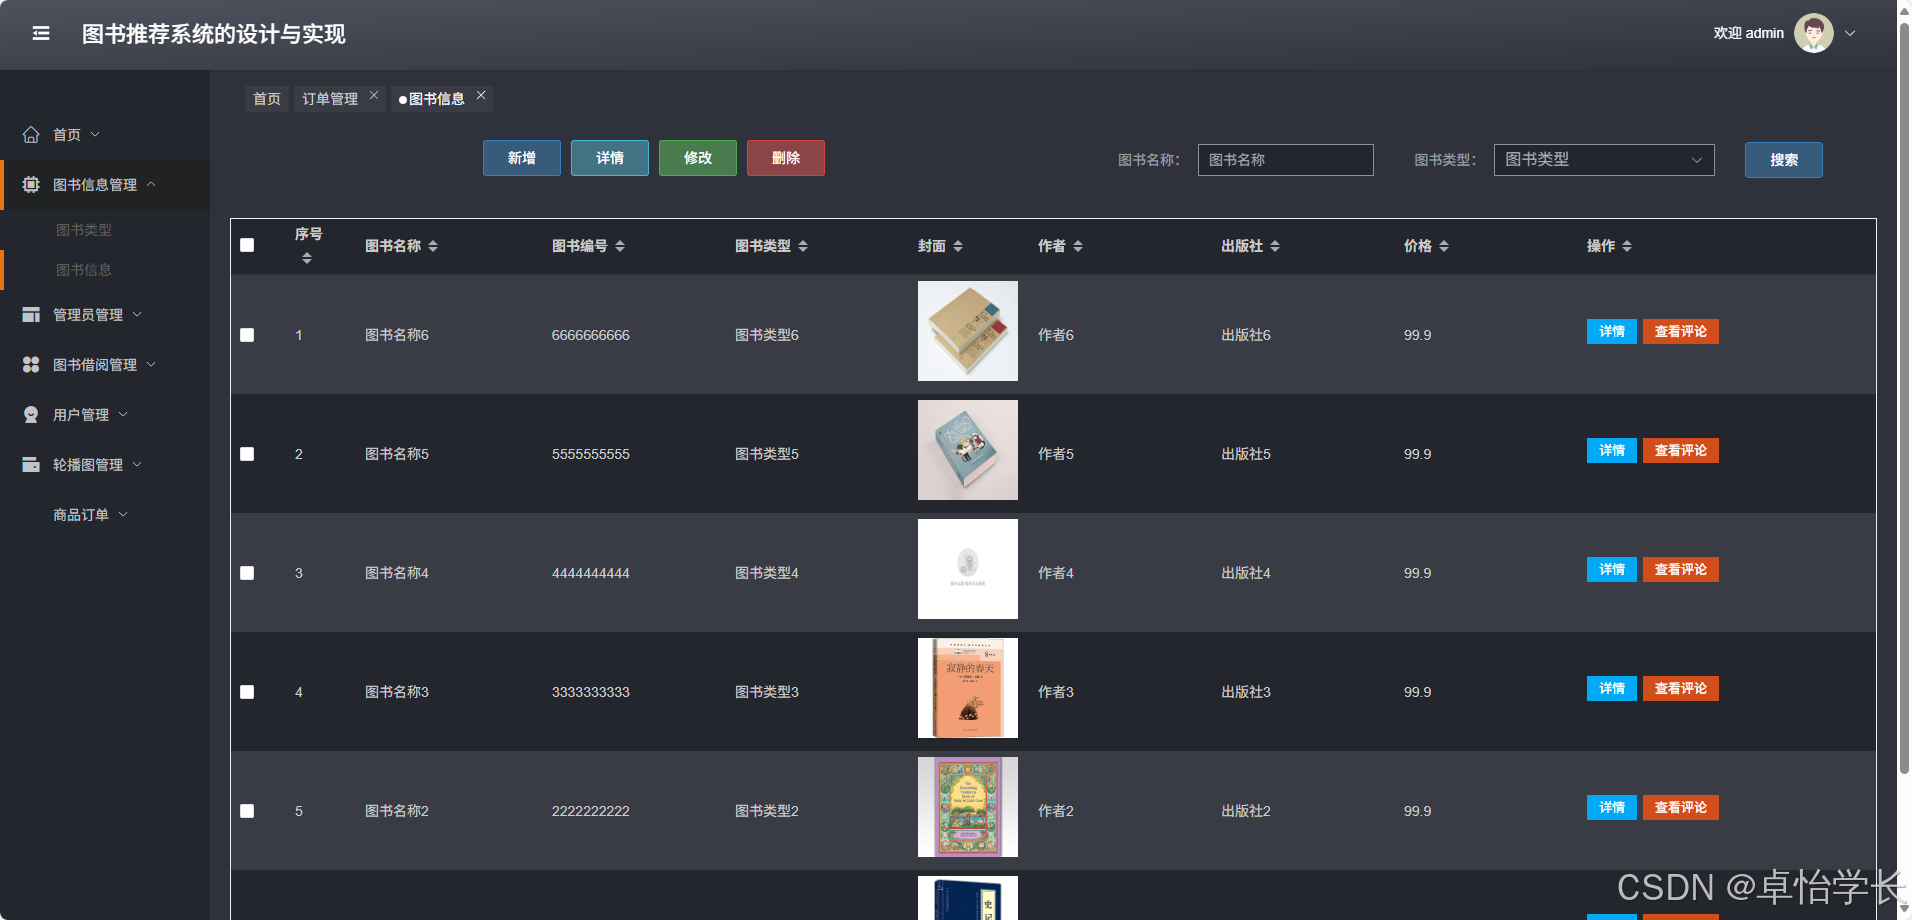
Task: Click the page vertical scrollbar
Action: click(1904, 400)
